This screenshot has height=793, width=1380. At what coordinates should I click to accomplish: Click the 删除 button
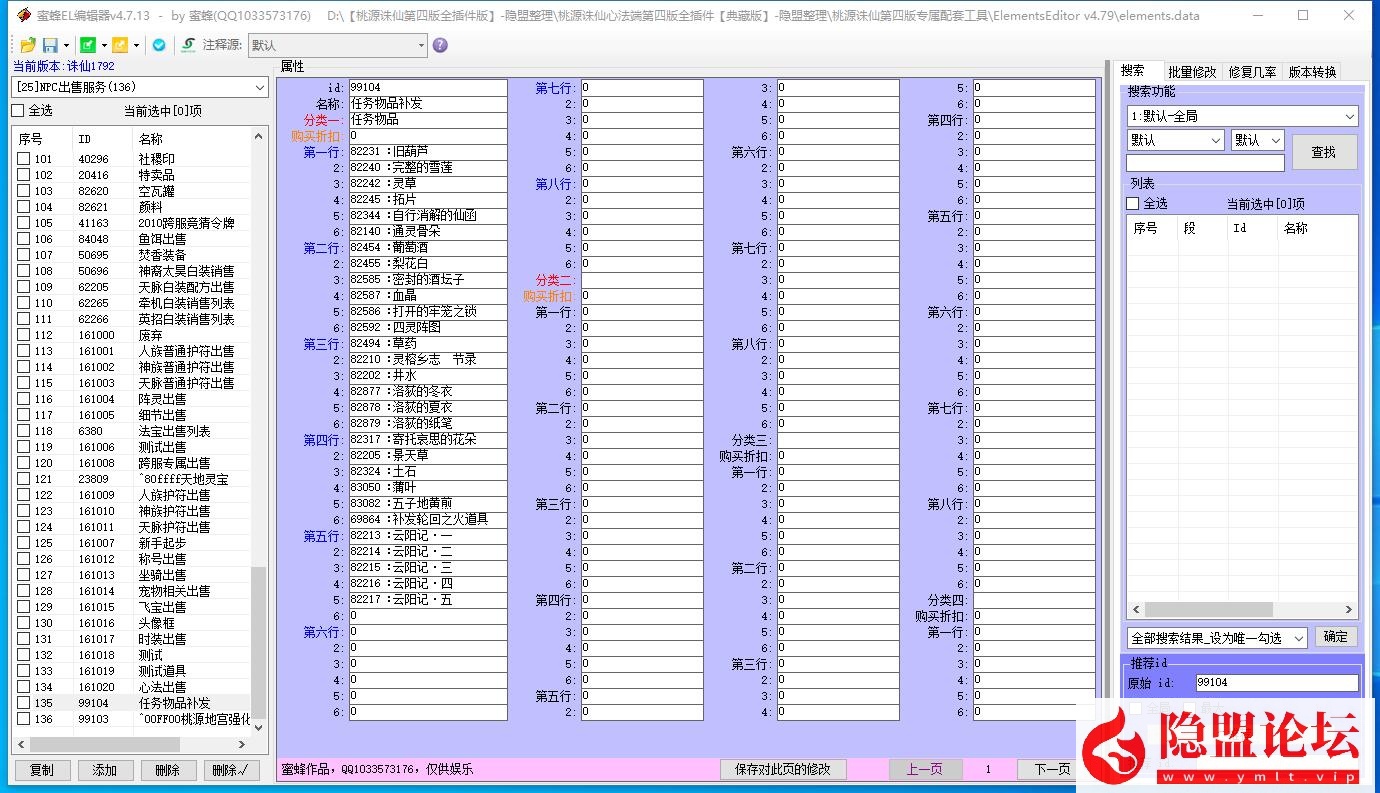pos(168,770)
